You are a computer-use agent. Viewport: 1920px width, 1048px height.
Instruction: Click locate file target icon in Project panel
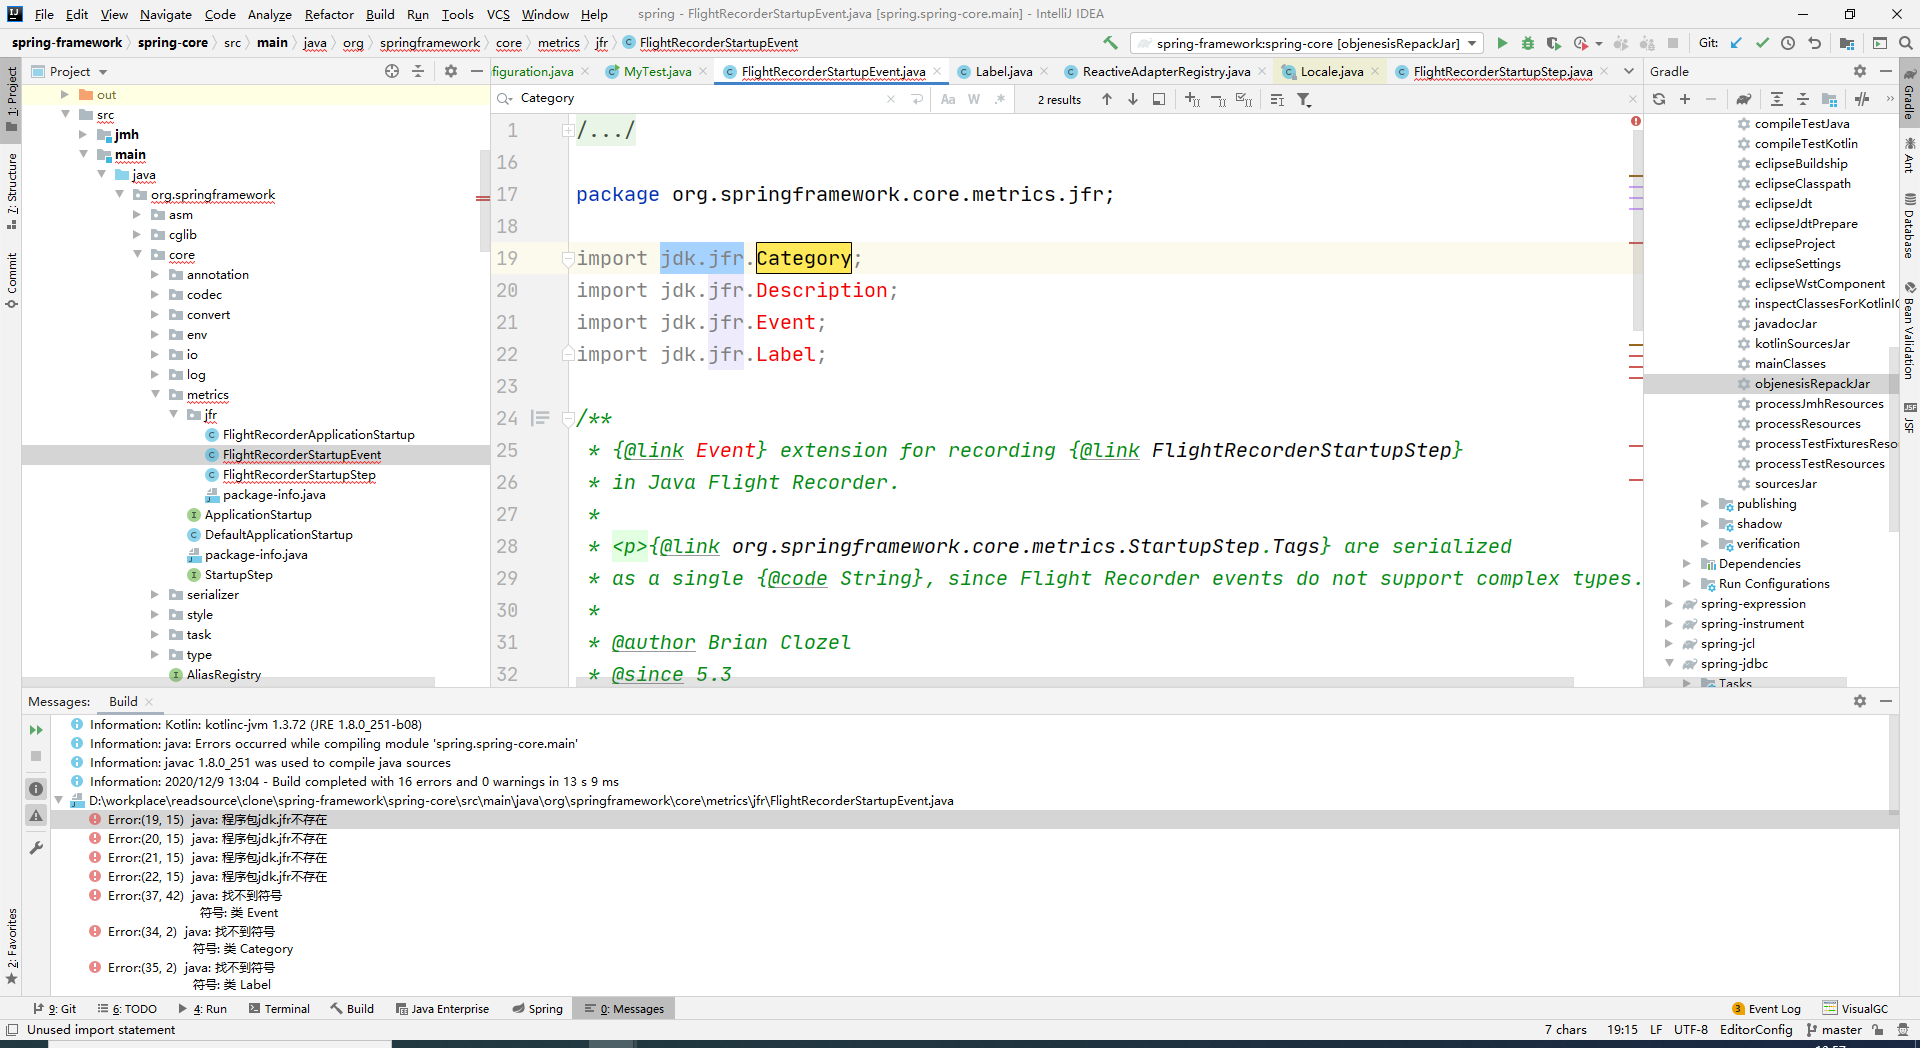392,71
